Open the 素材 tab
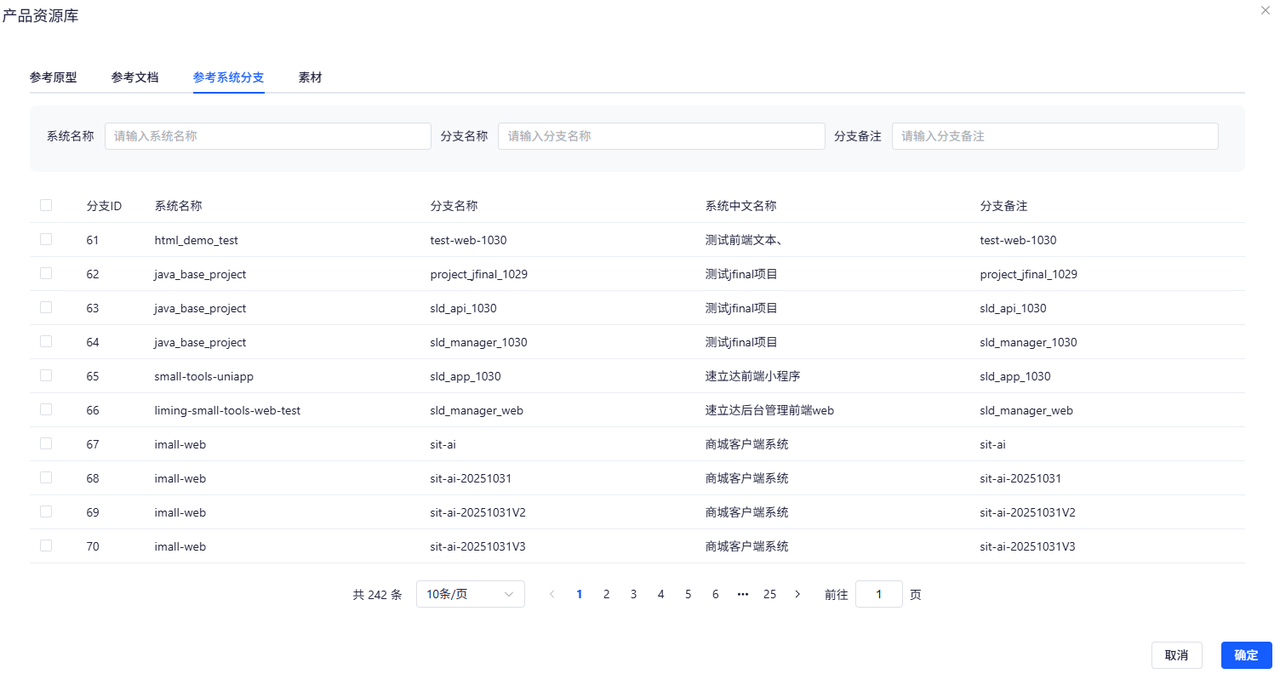Screen dimensions: 1280x674 pyautogui.click(x=310, y=77)
